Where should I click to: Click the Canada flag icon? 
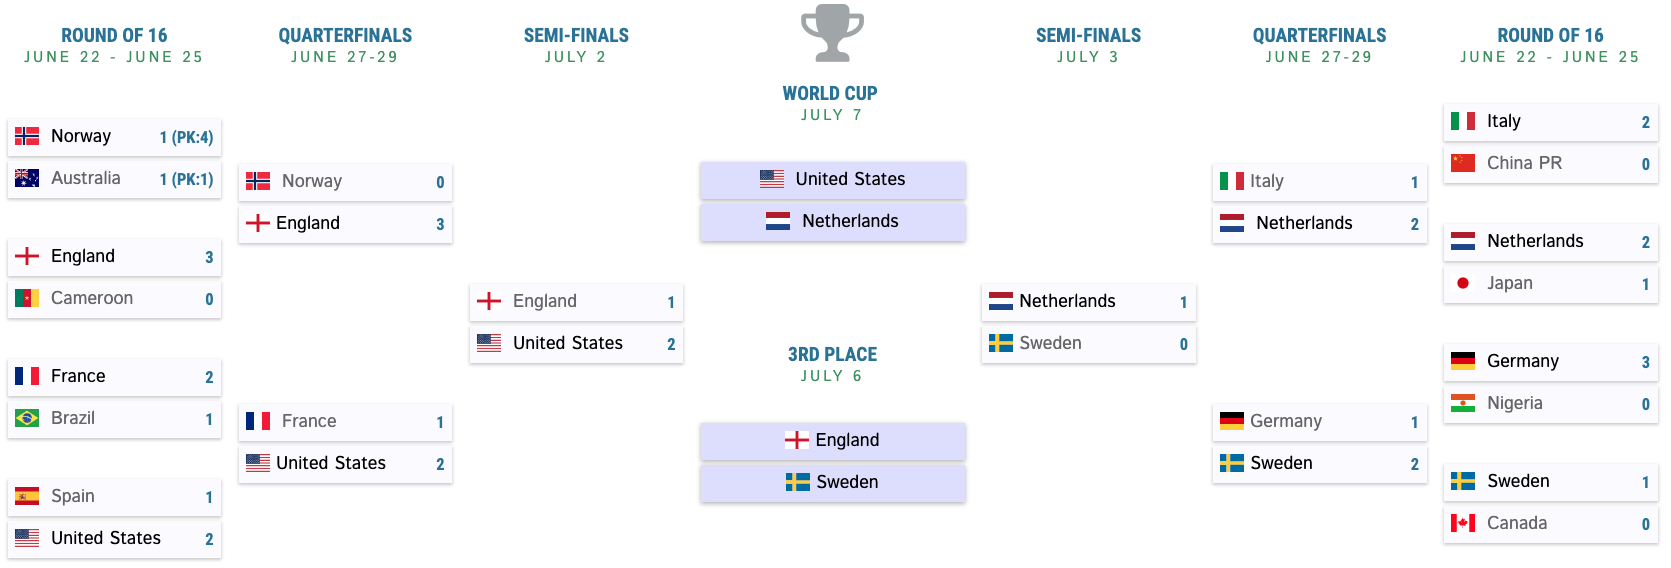[1463, 523]
